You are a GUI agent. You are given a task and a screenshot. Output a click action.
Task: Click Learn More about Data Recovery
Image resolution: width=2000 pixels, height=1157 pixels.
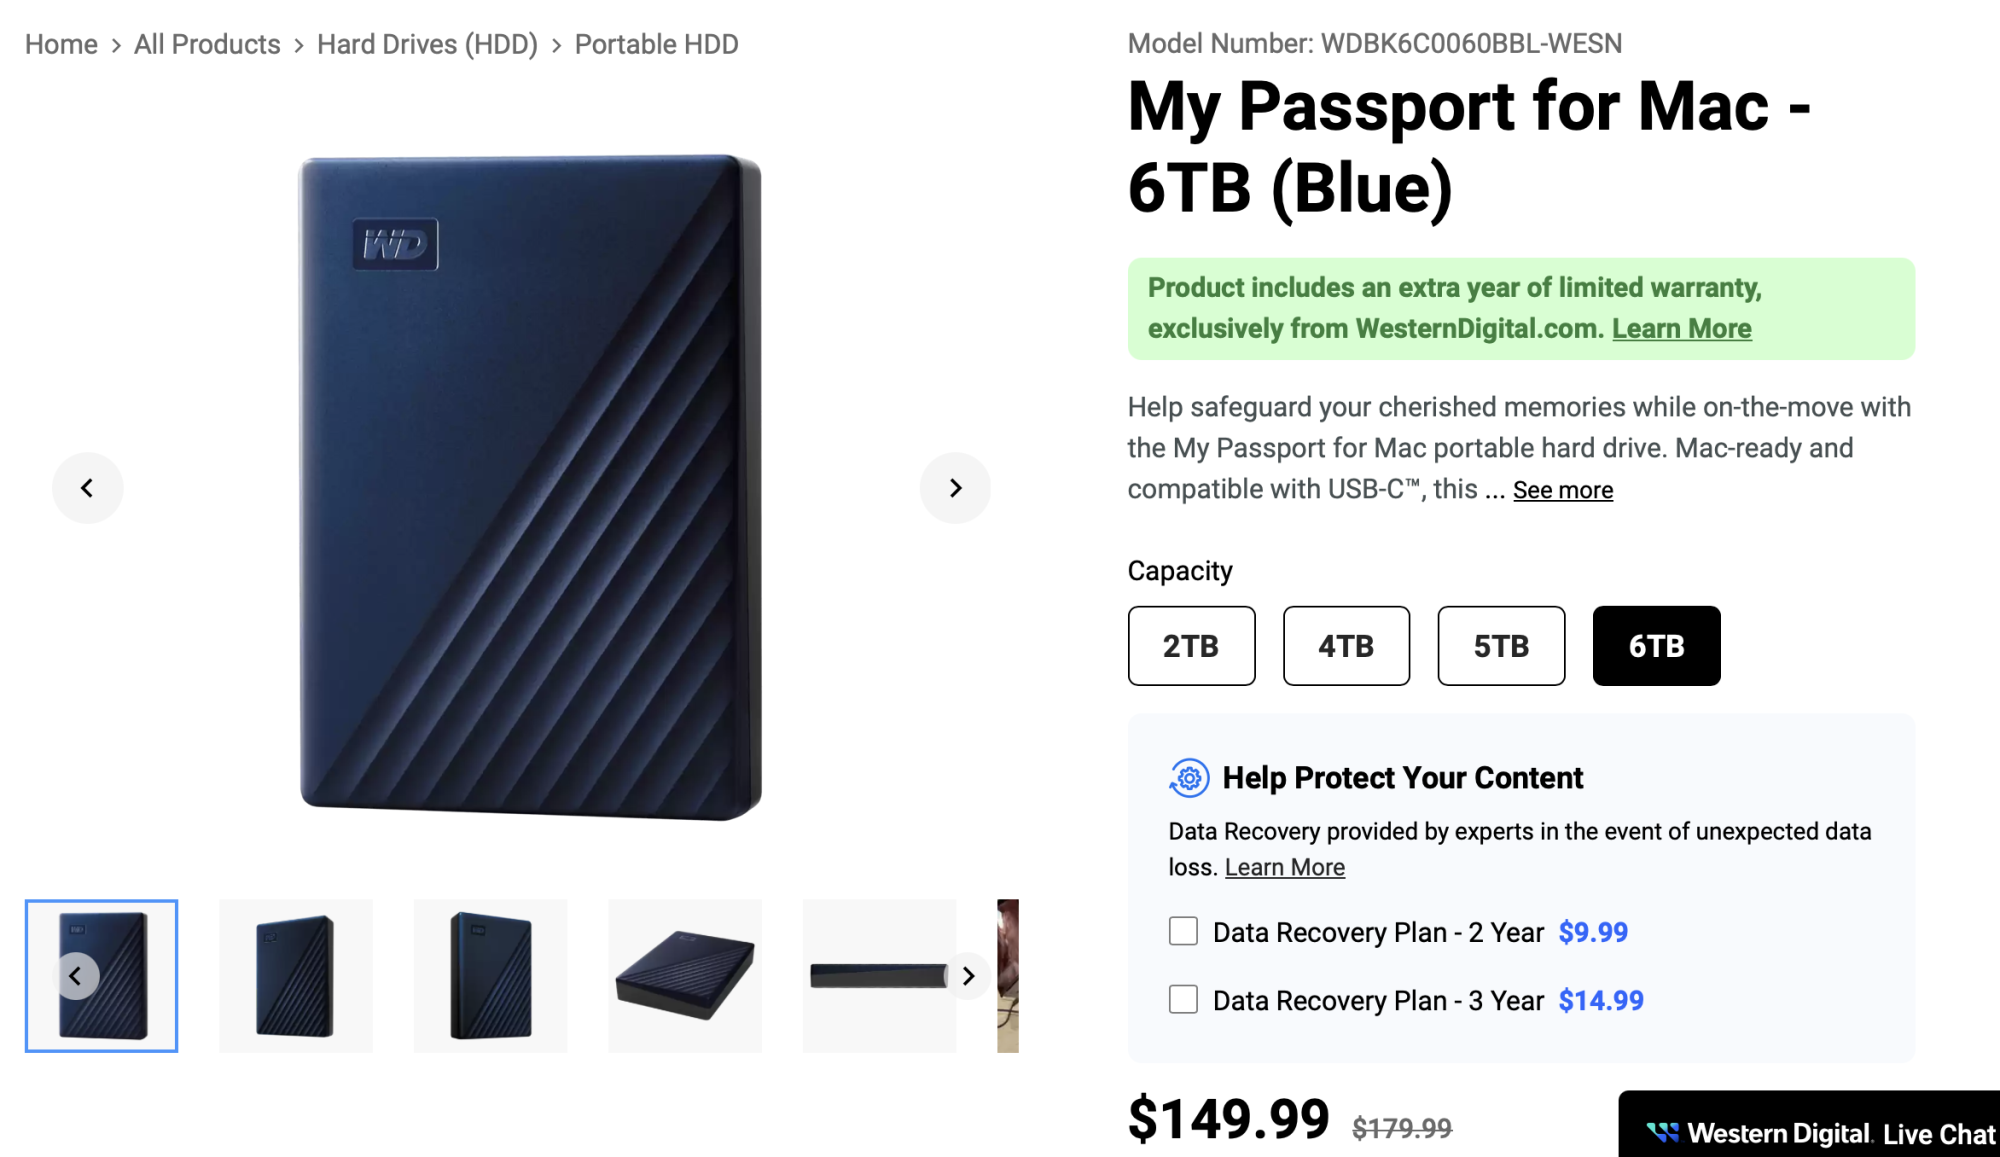coord(1284,867)
